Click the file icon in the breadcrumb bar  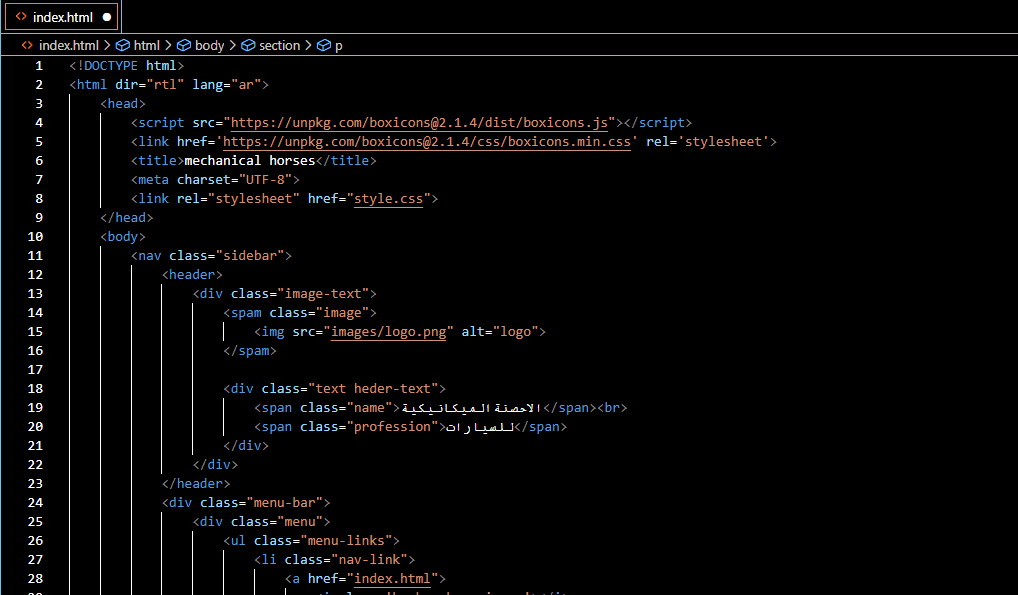coord(27,45)
